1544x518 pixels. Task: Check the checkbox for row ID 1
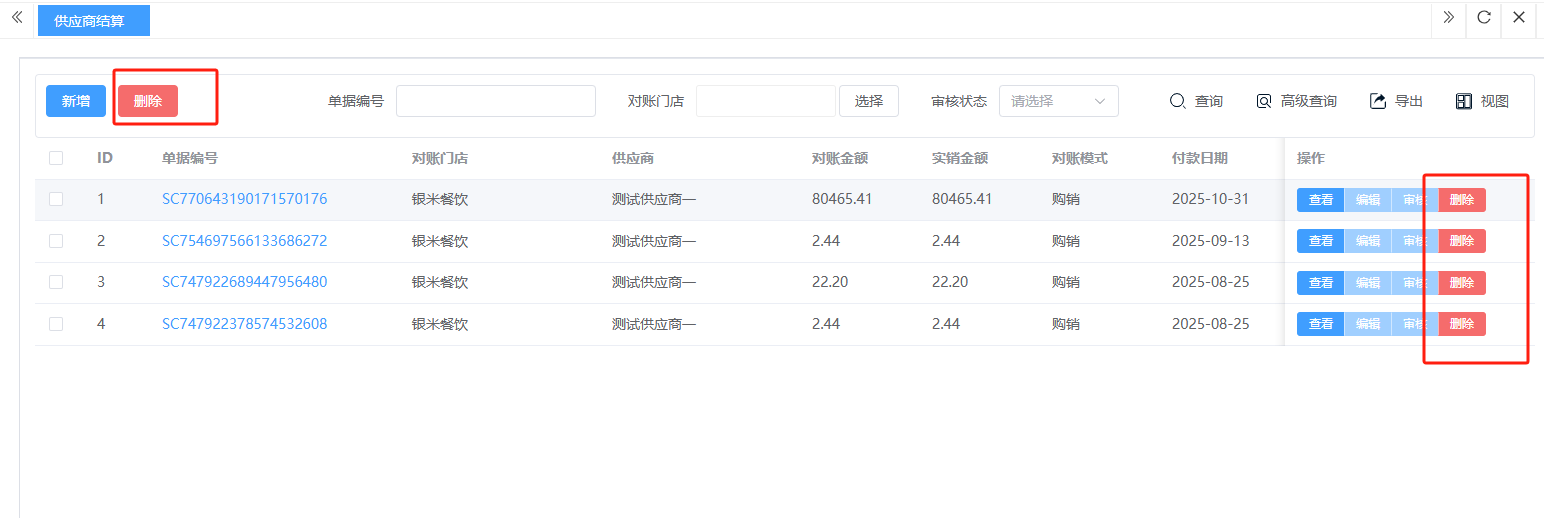[x=56, y=199]
